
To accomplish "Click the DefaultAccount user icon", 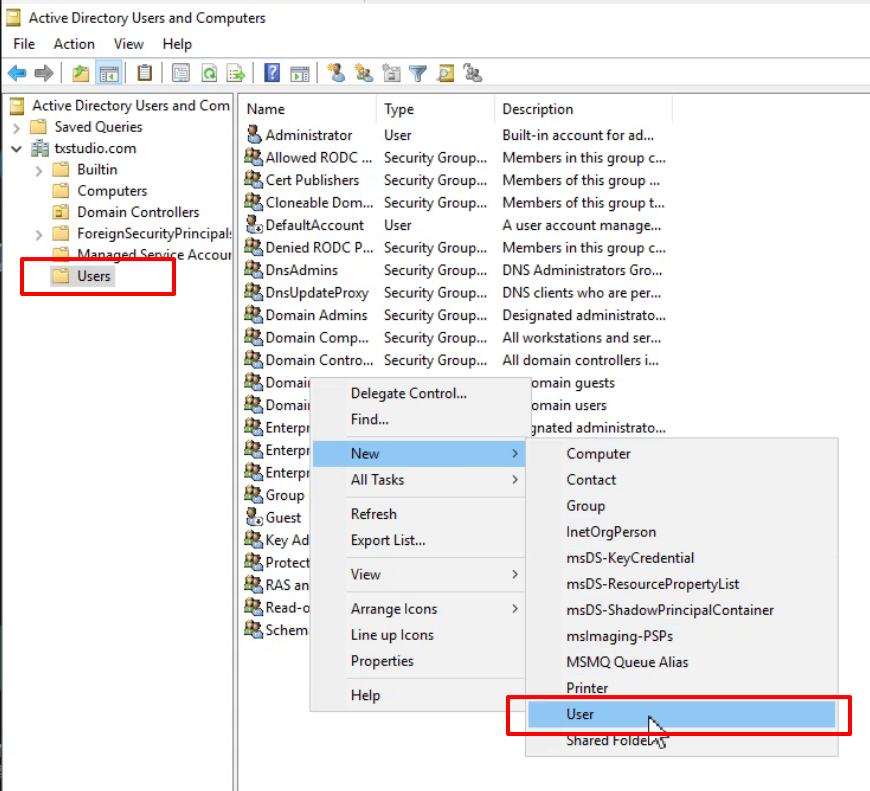I will pos(254,225).
